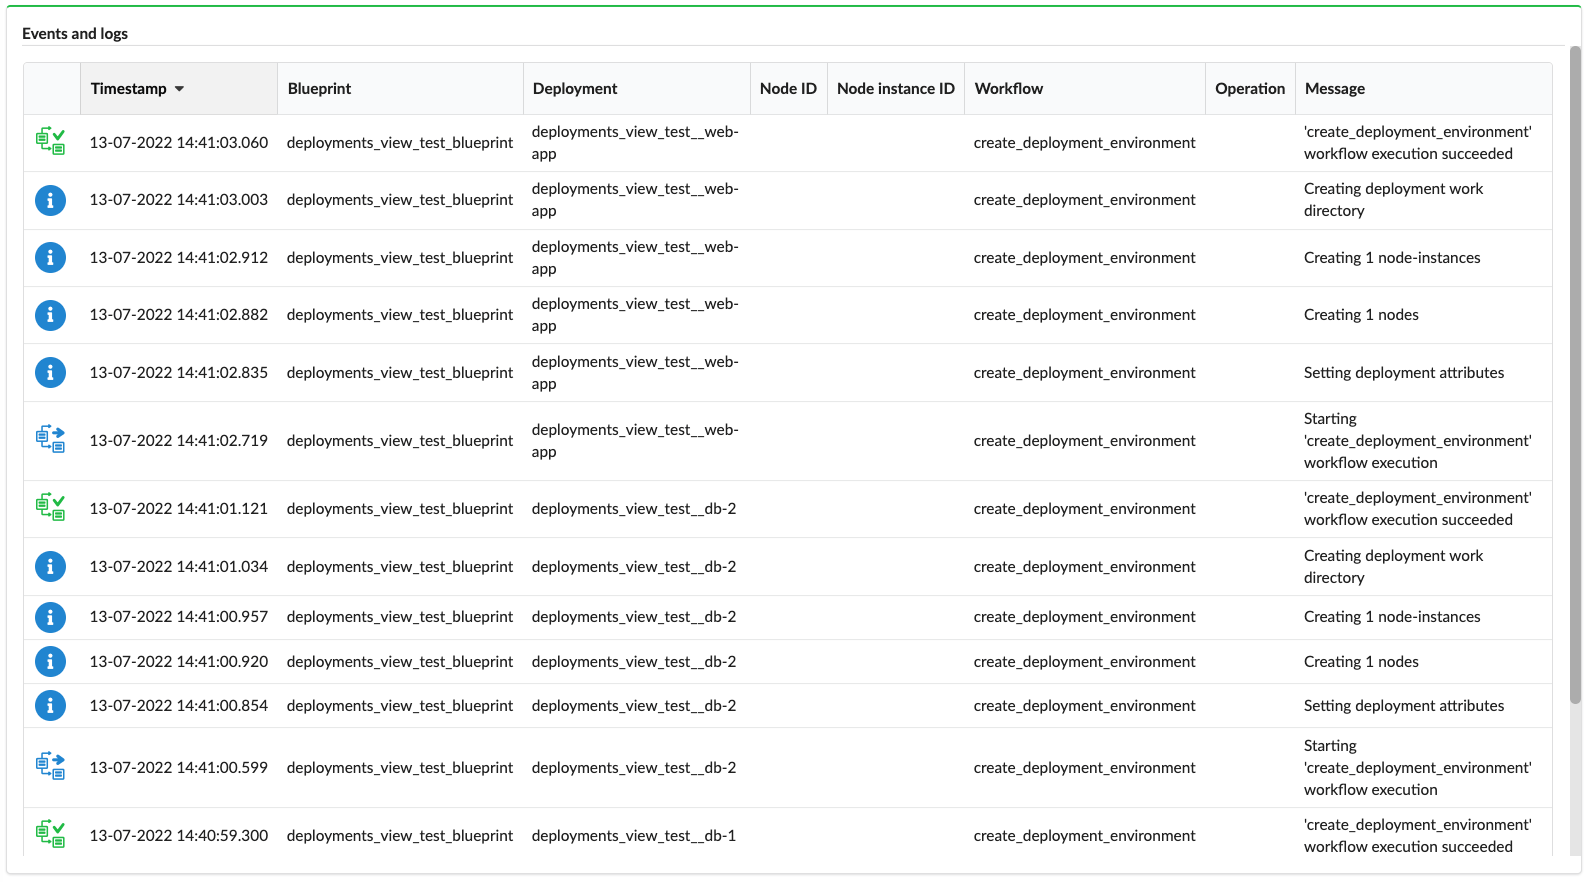The image size is (1585, 882).
Task: Click the info icon for row 14:41:02.912
Action: pos(50,258)
